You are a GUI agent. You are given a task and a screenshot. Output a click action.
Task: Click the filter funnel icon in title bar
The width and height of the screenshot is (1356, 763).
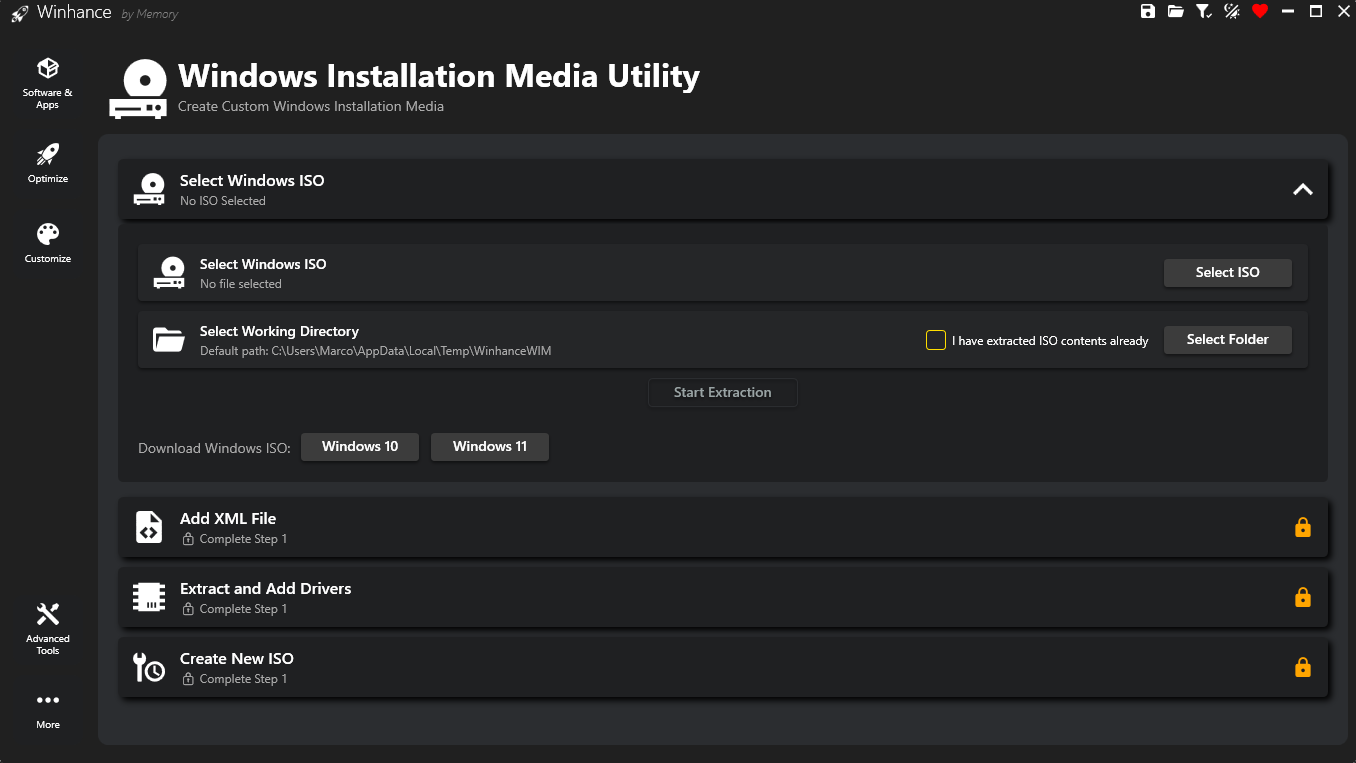tap(1204, 12)
